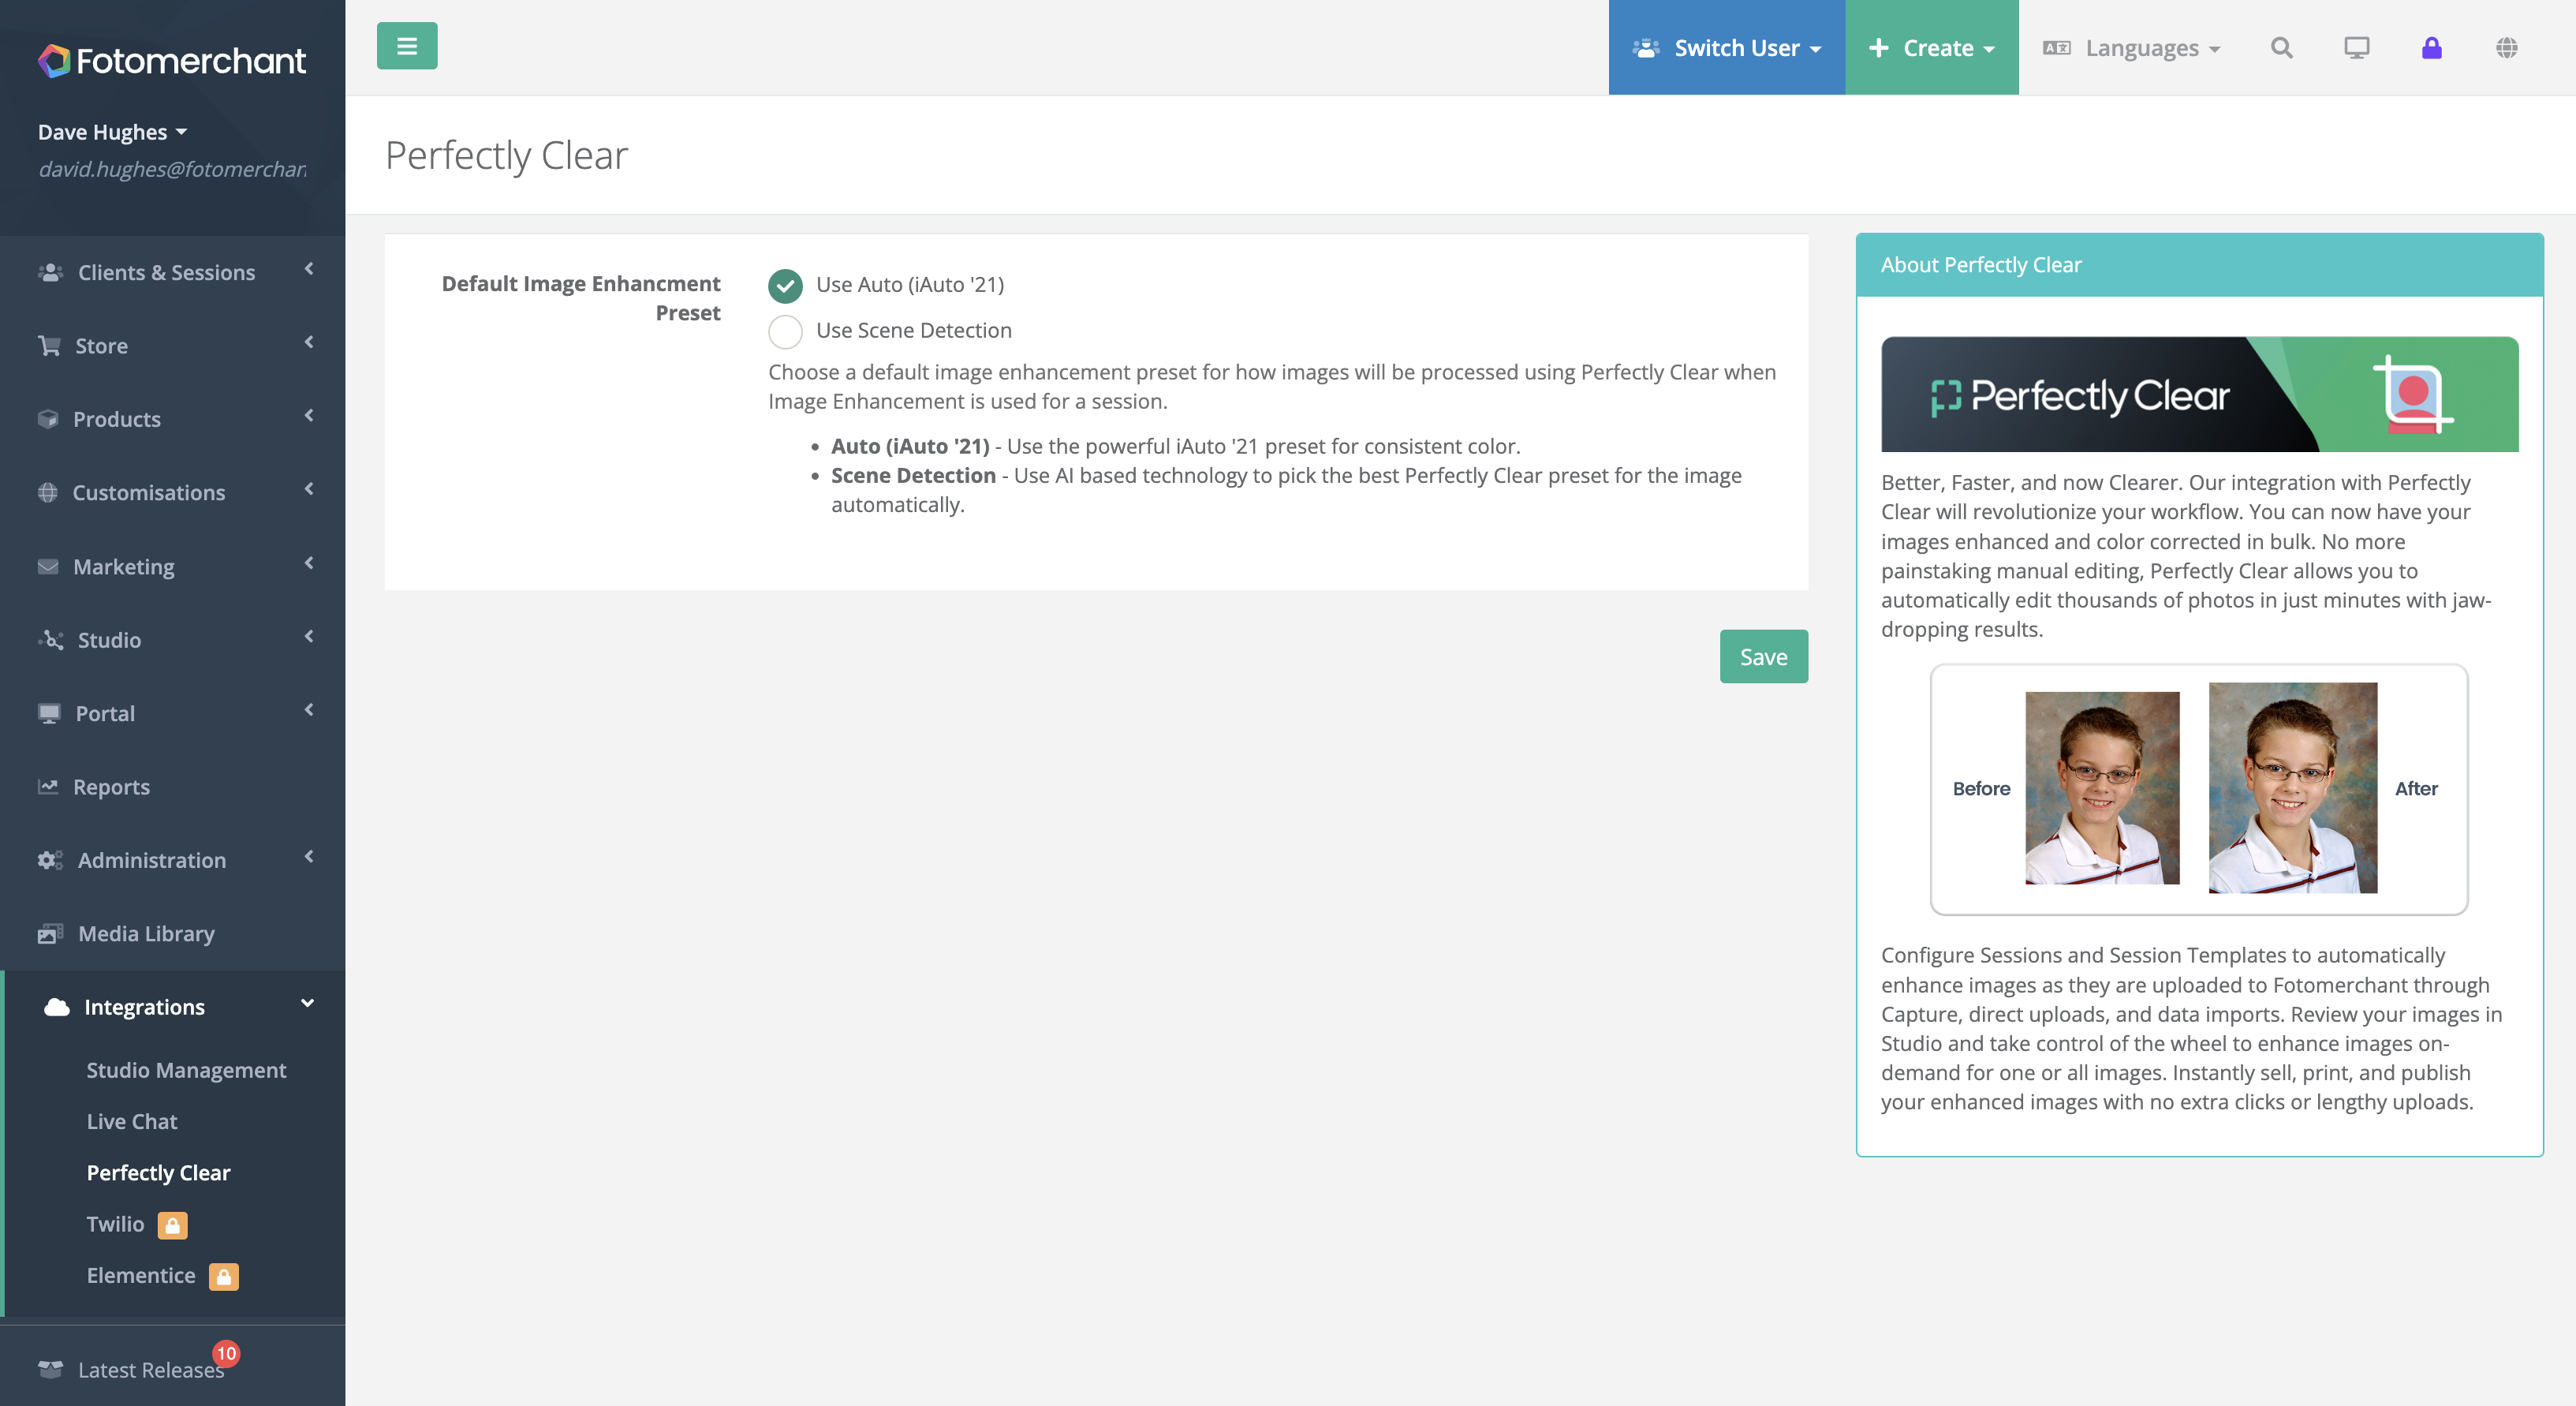This screenshot has height=1406, width=2576.
Task: Click the Latest Releases gift icon
Action: click(x=50, y=1370)
